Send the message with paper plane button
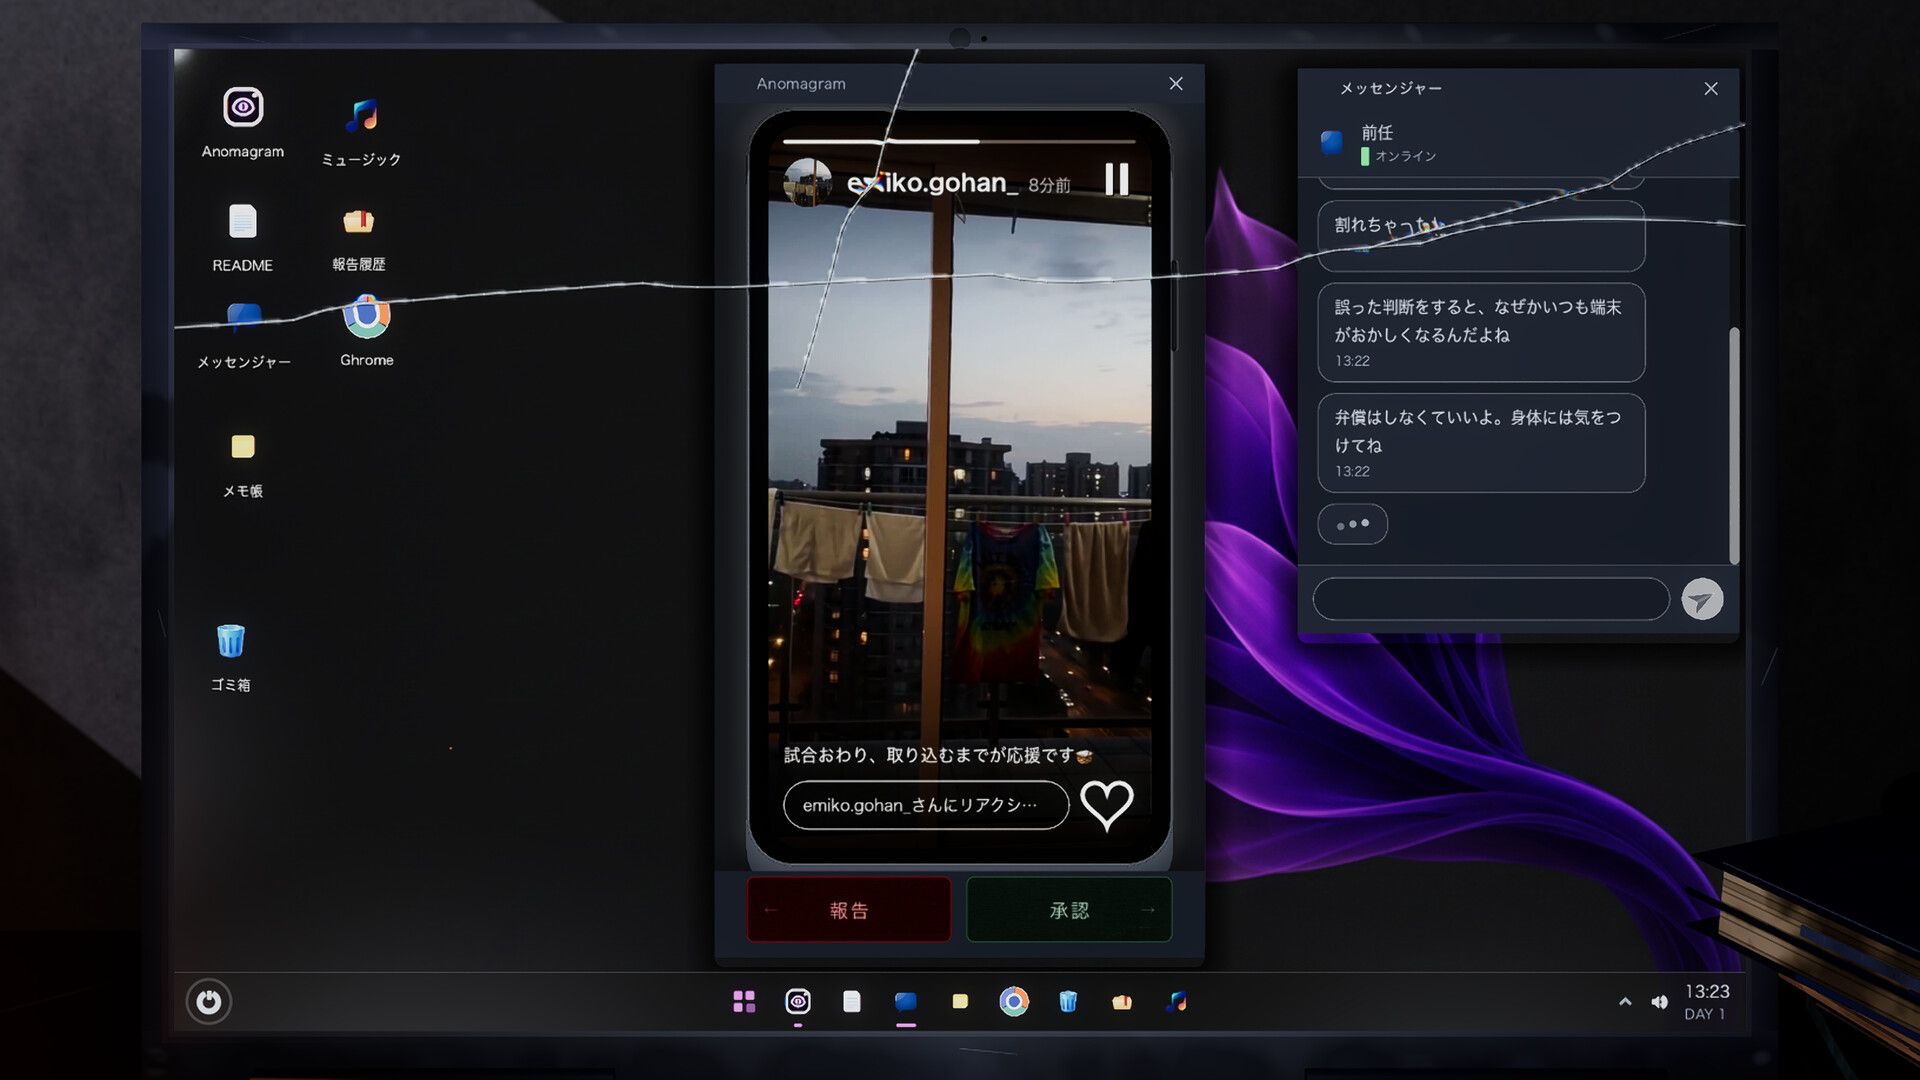 click(x=1702, y=599)
